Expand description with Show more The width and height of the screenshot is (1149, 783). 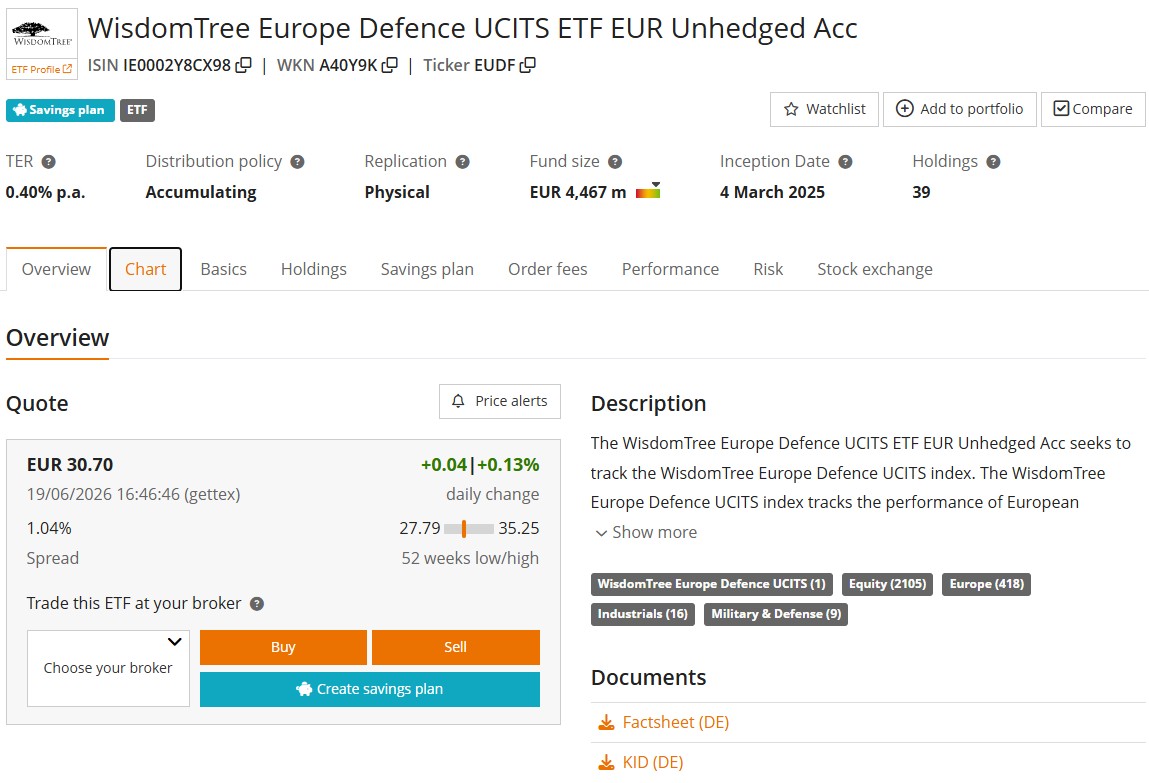pyautogui.click(x=646, y=532)
